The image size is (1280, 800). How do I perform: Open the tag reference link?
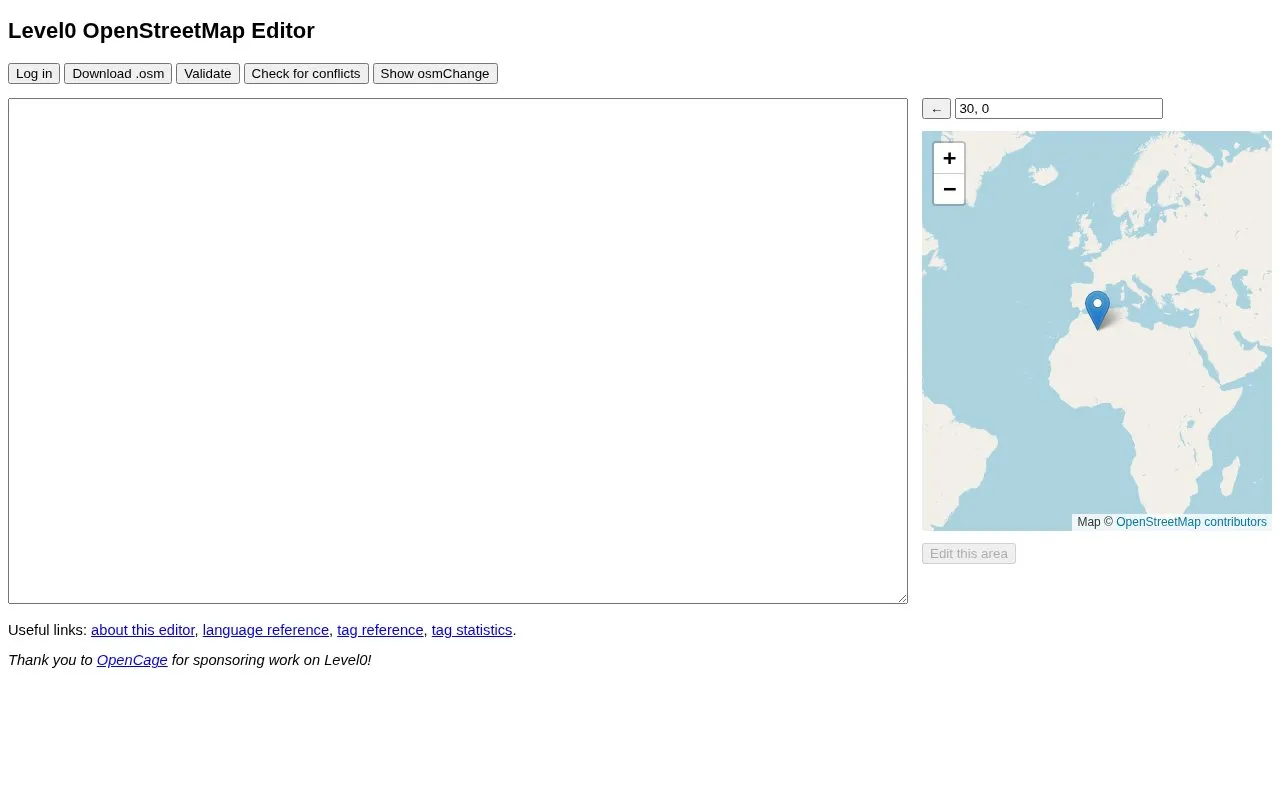380,630
